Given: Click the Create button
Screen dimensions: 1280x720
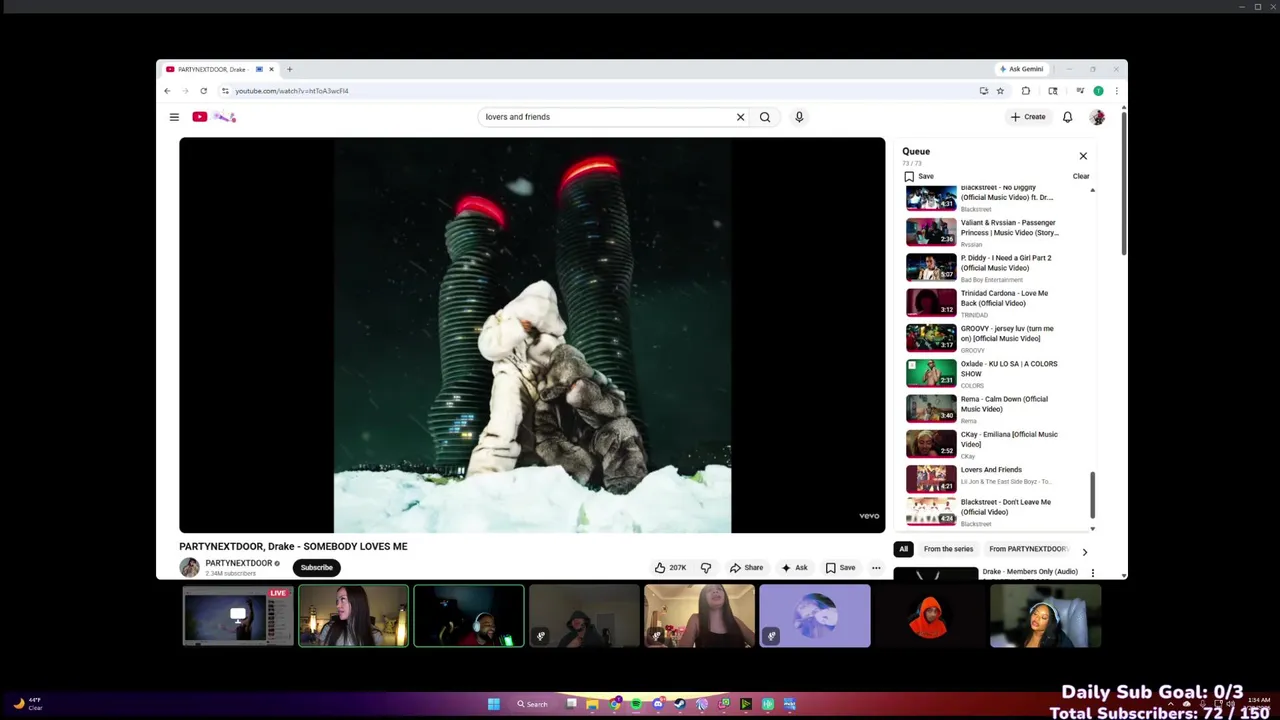Looking at the screenshot, I should coord(1028,117).
